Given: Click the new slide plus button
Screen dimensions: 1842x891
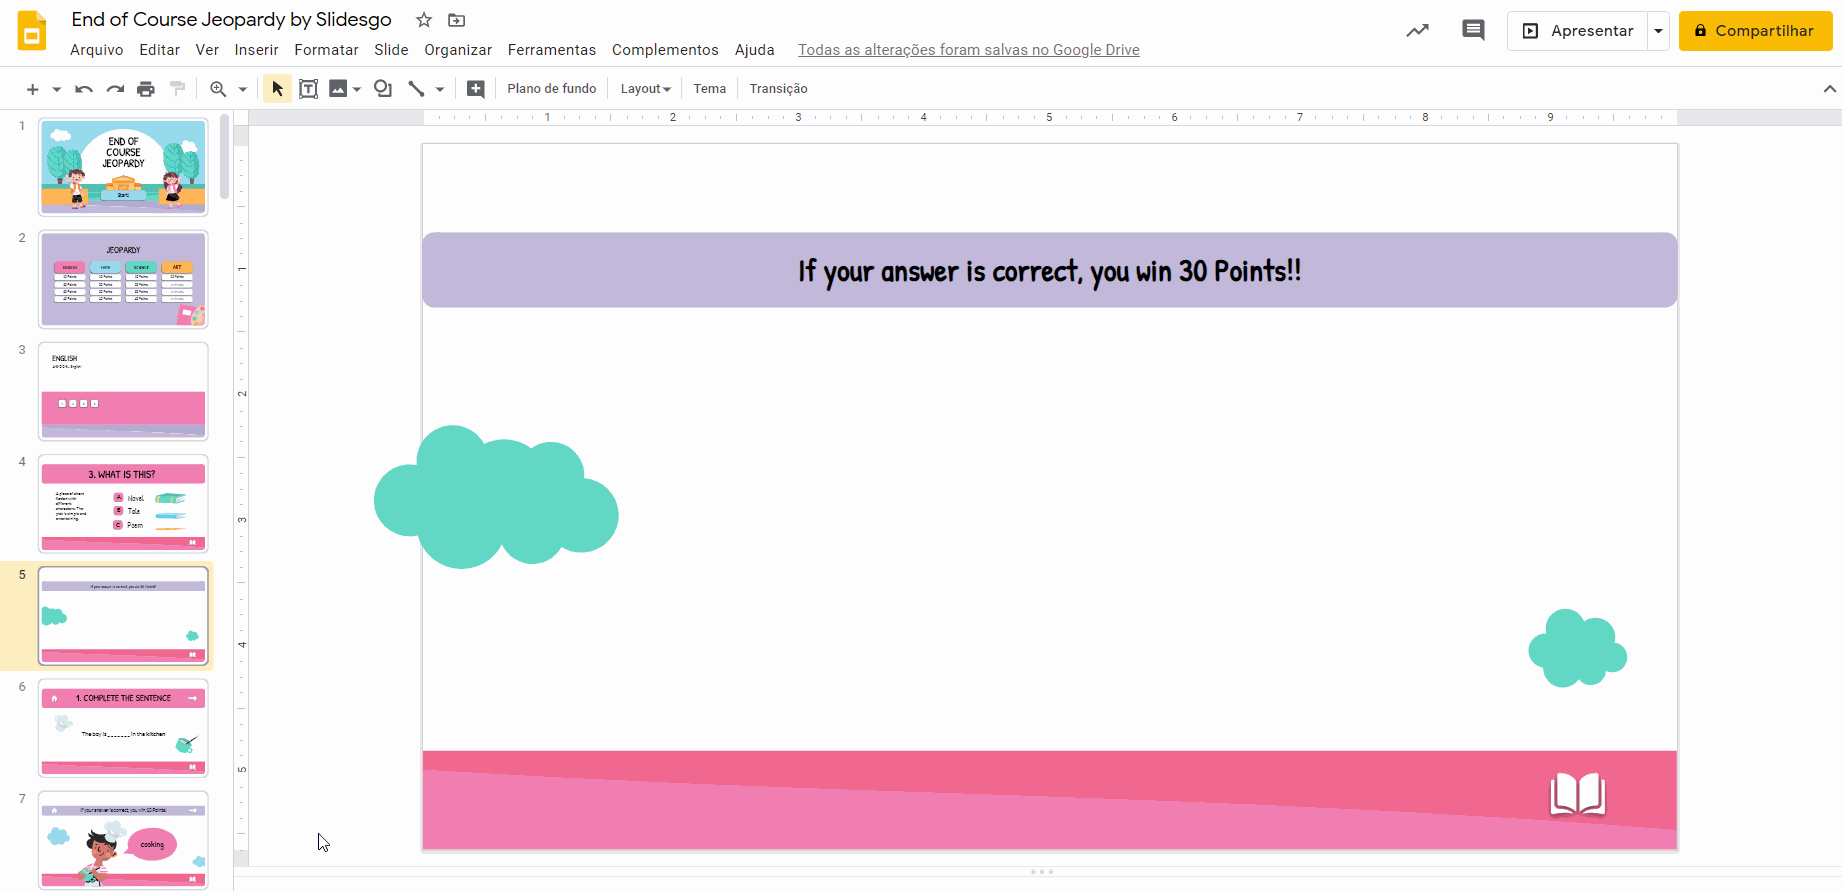Looking at the screenshot, I should click(32, 89).
